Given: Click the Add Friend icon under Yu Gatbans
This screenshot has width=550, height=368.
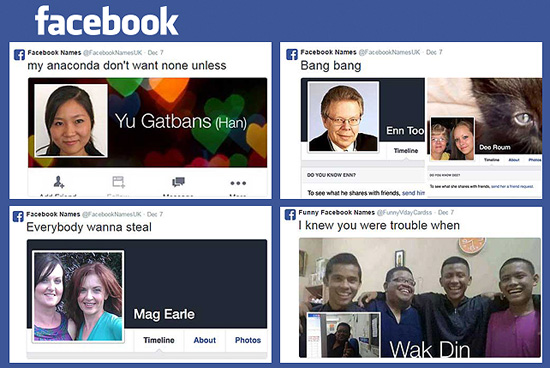Looking at the screenshot, I should 59,182.
